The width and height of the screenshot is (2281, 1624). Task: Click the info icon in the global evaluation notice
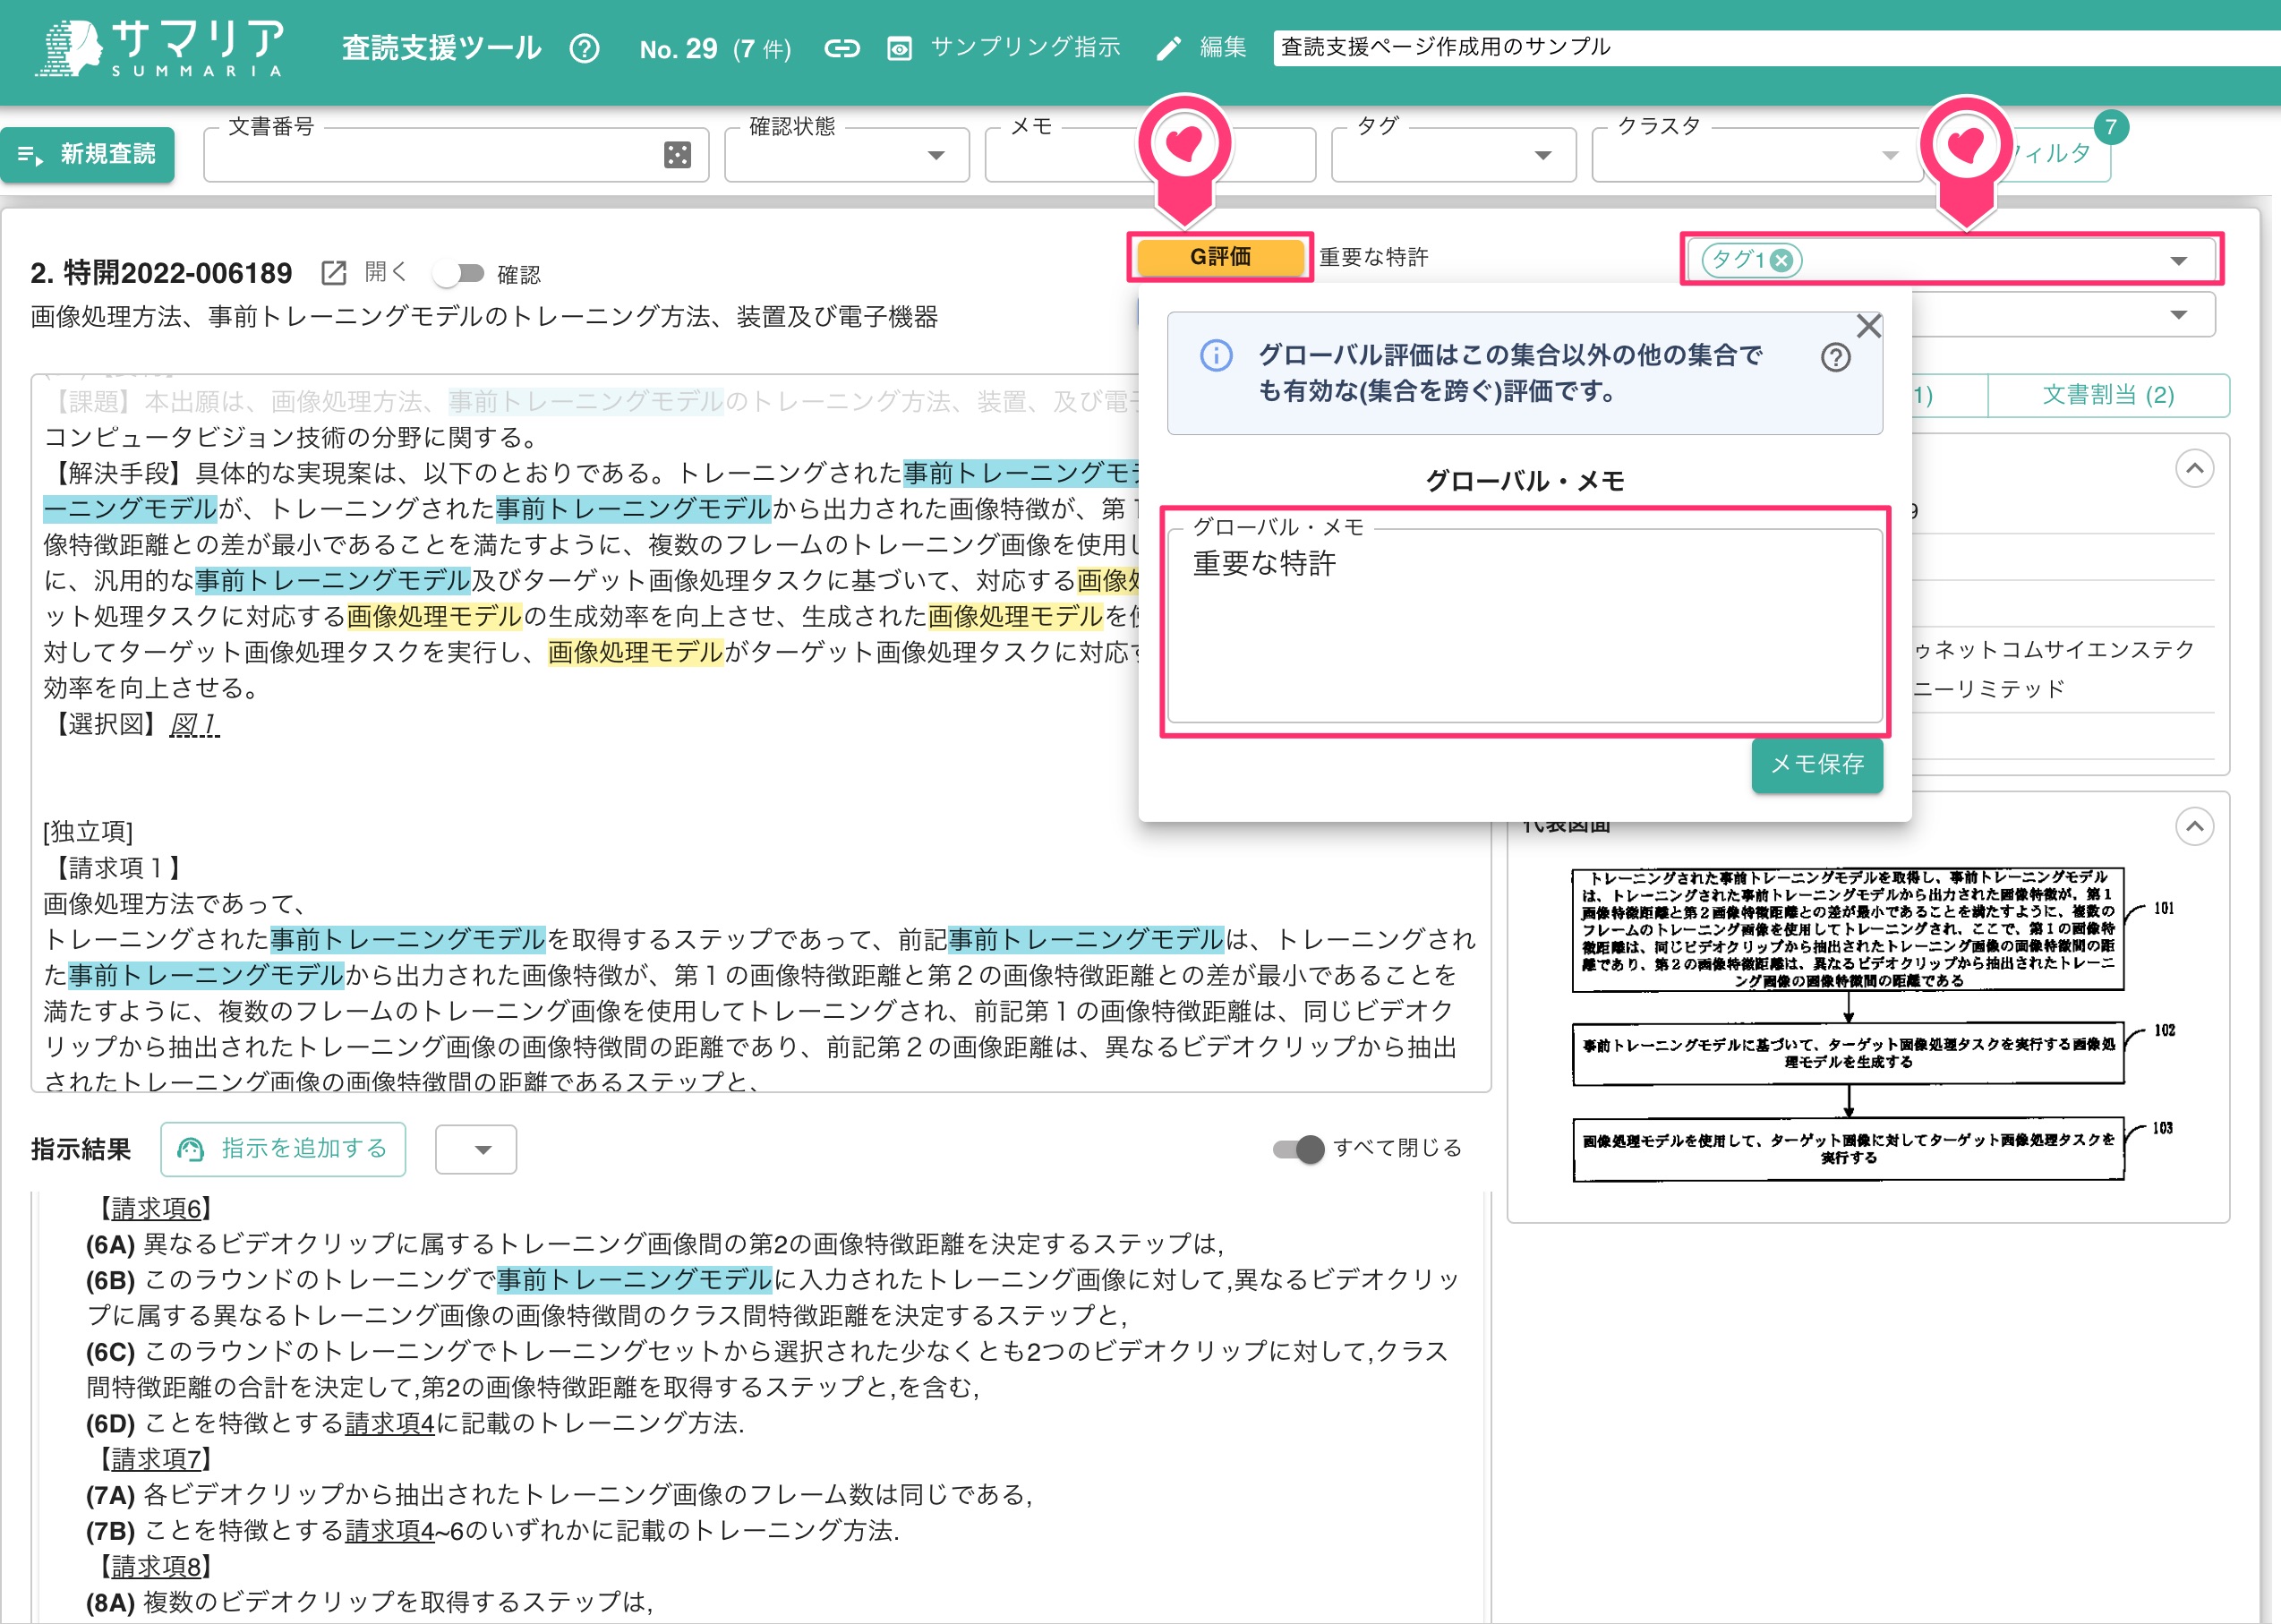(1216, 357)
